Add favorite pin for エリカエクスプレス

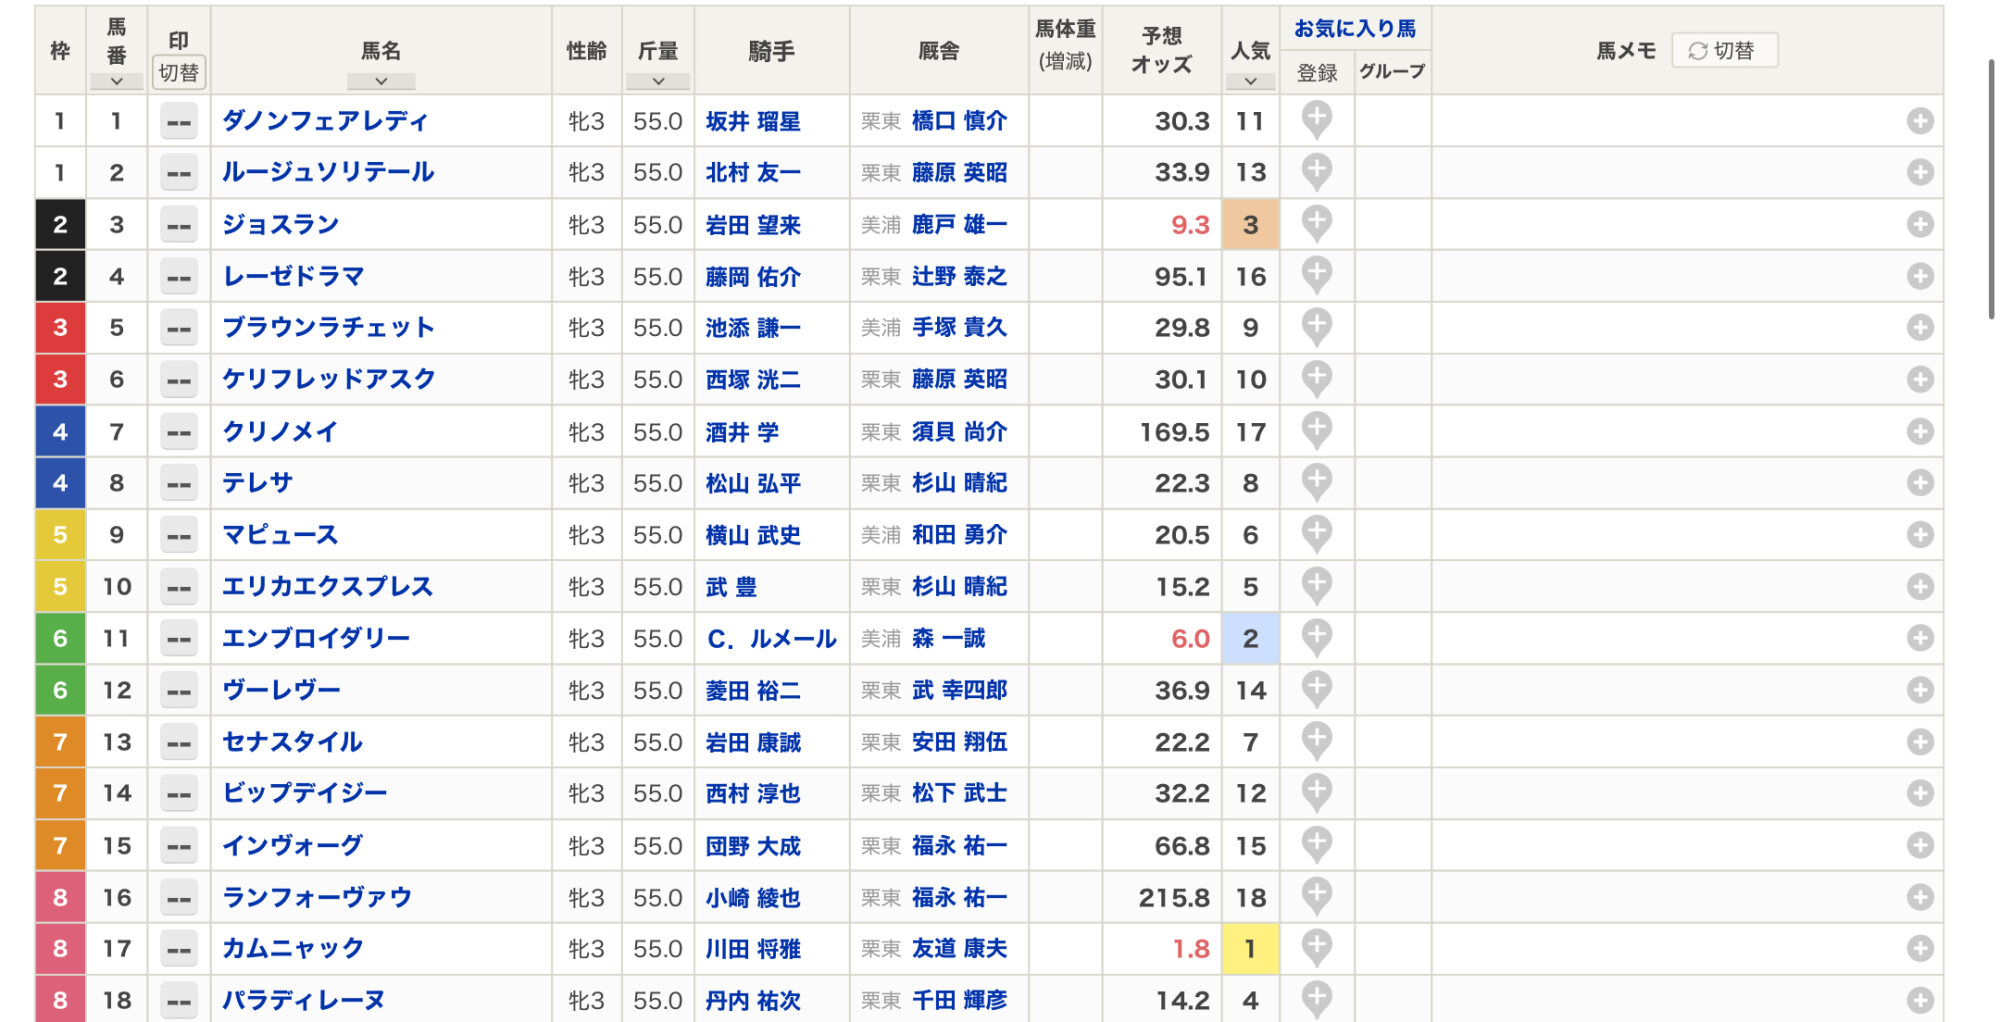click(1316, 584)
